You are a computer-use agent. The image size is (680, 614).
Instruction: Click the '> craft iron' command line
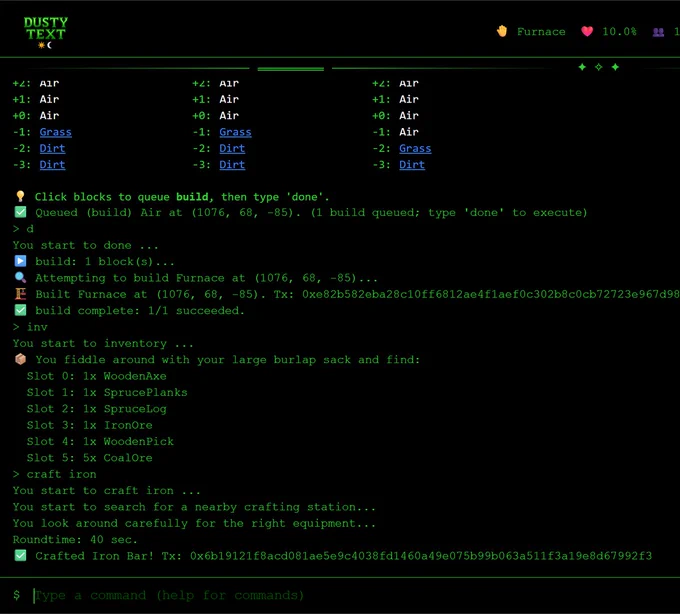pos(55,474)
